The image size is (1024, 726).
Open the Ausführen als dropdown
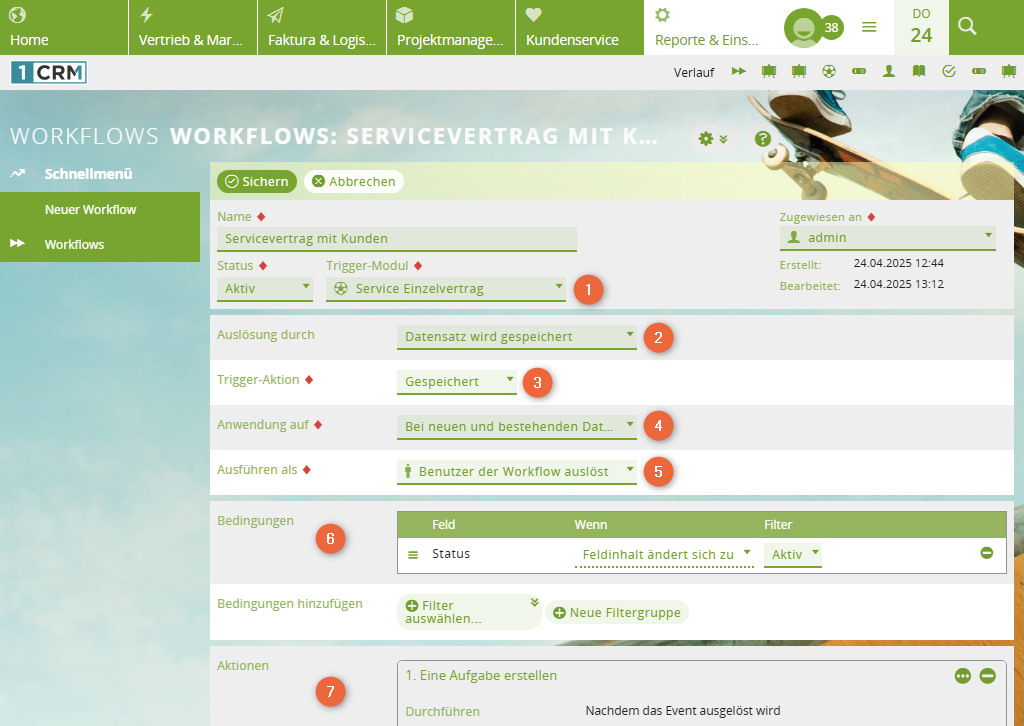[x=517, y=471]
